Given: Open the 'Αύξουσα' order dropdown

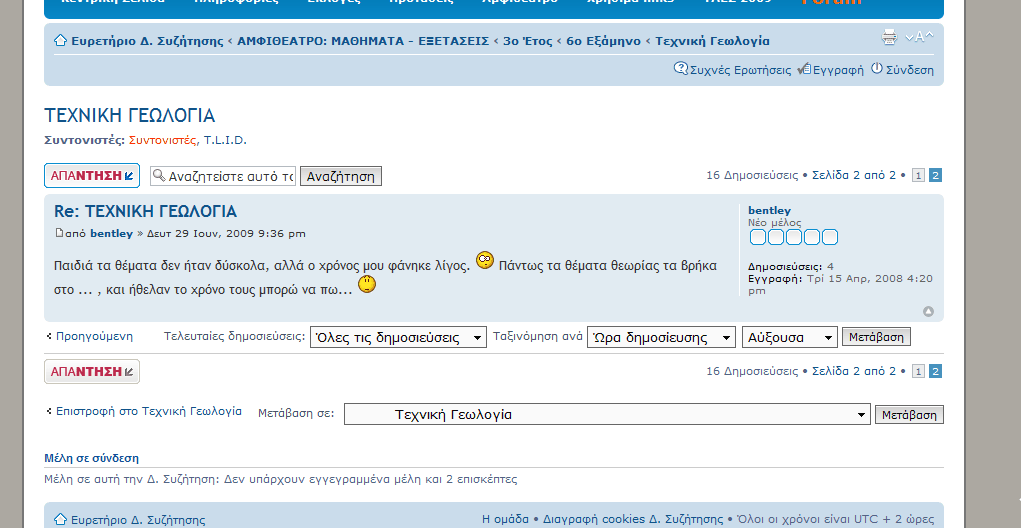Looking at the screenshot, I should 789,337.
